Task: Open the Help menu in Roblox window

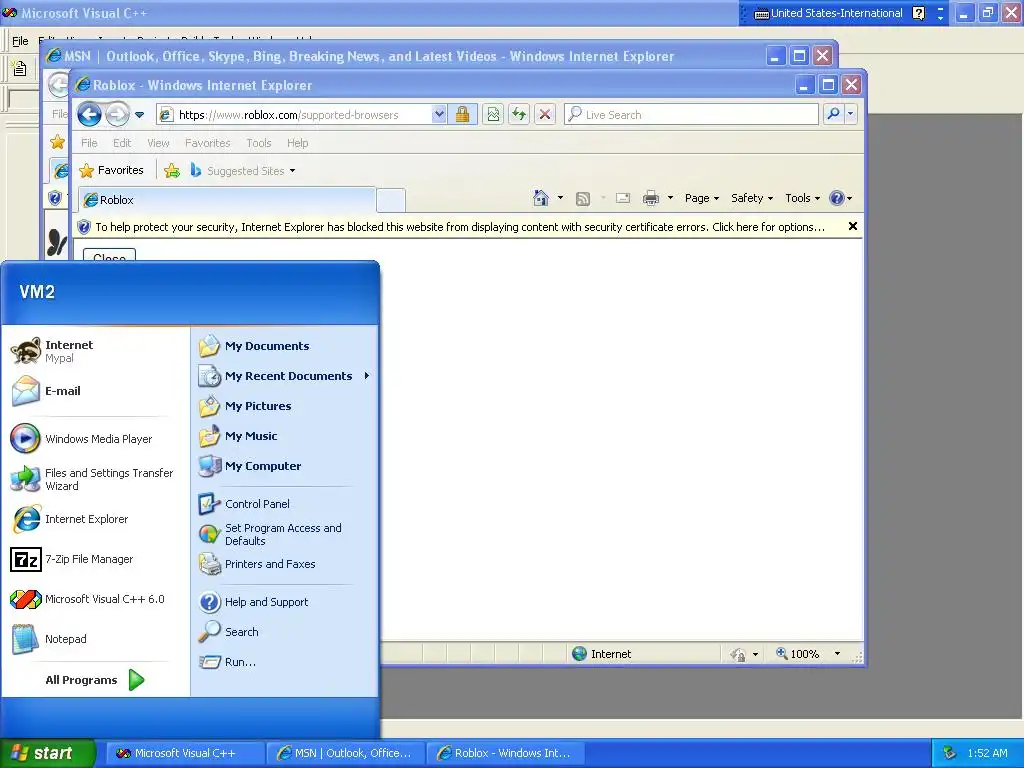Action: (x=298, y=143)
